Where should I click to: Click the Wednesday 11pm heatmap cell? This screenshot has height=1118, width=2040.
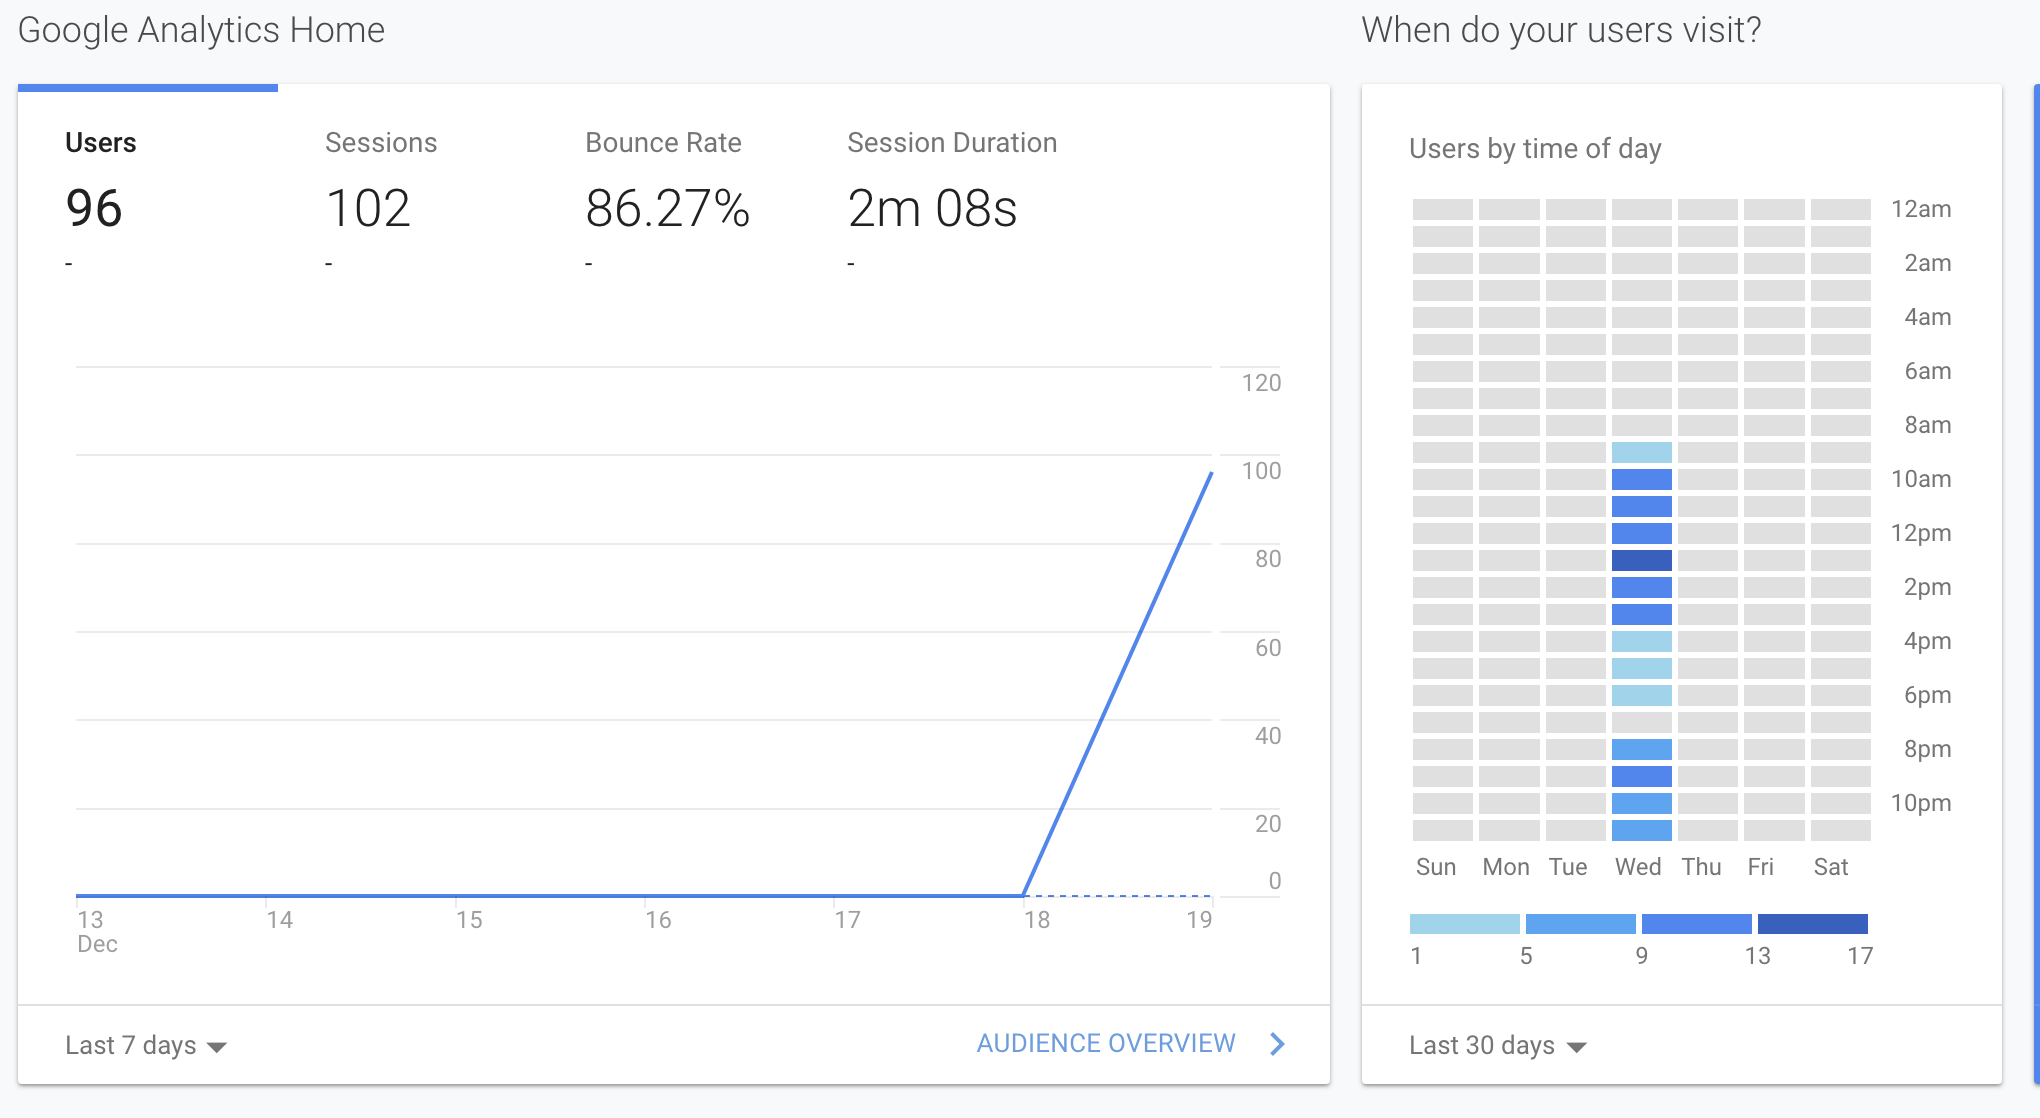click(1642, 830)
